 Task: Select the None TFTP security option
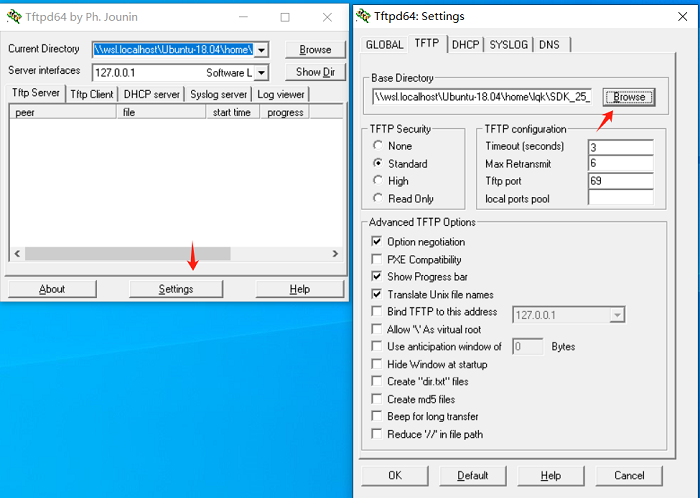tap(378, 145)
